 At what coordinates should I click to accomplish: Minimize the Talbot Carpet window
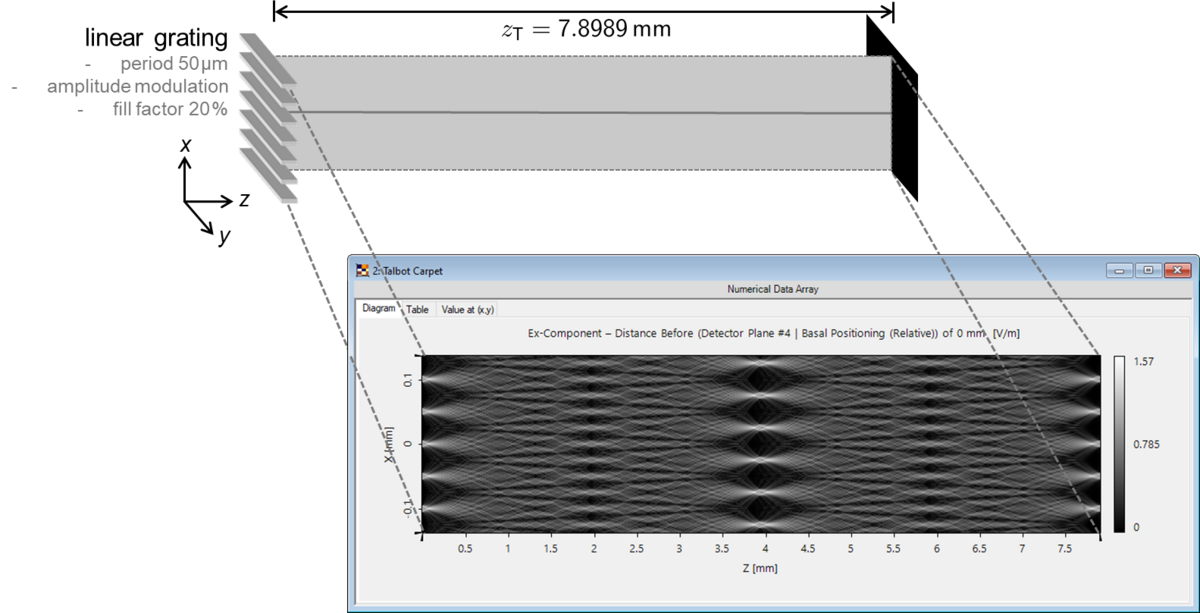pos(1120,270)
